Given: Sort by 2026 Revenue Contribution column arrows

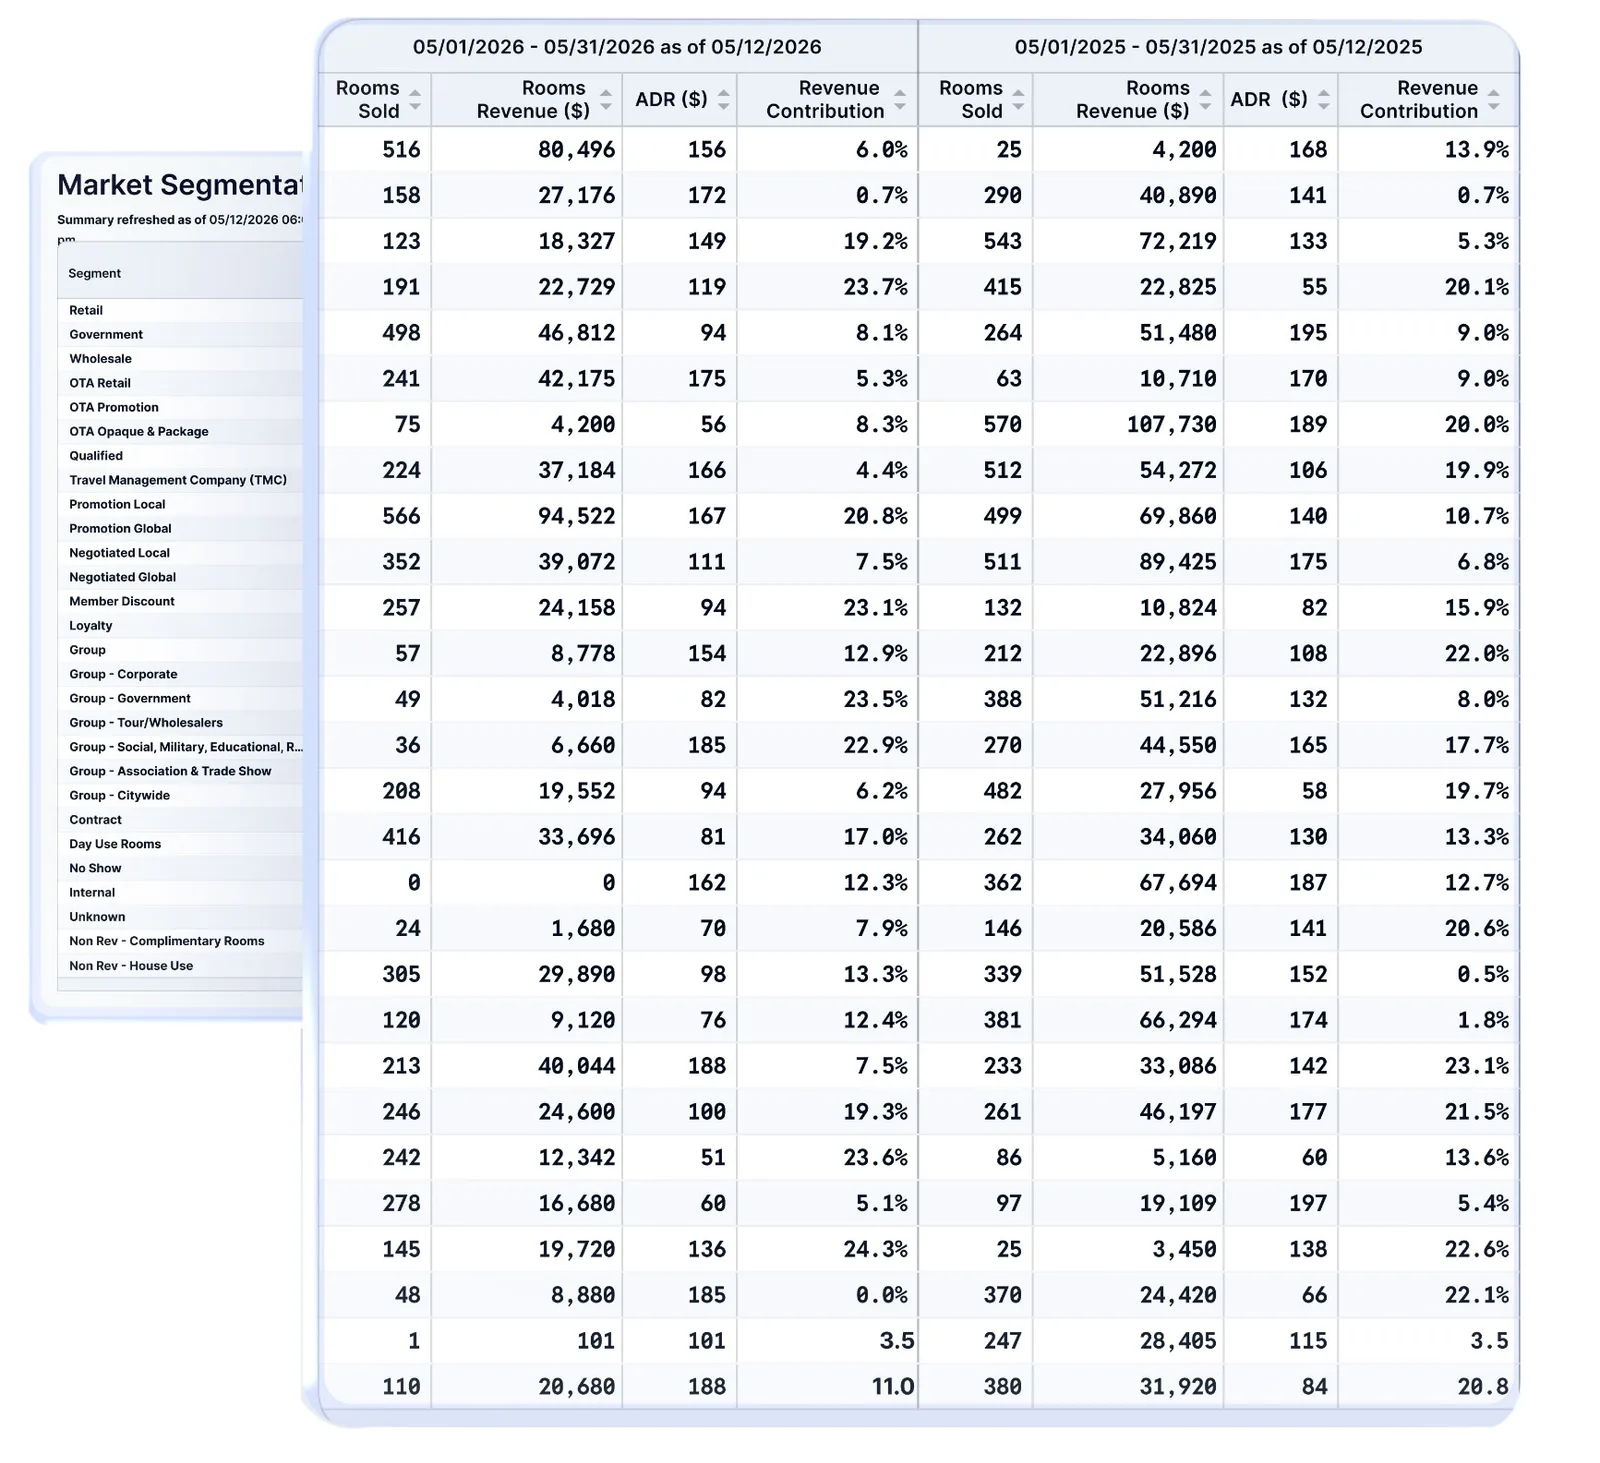Looking at the screenshot, I should (x=900, y=100).
